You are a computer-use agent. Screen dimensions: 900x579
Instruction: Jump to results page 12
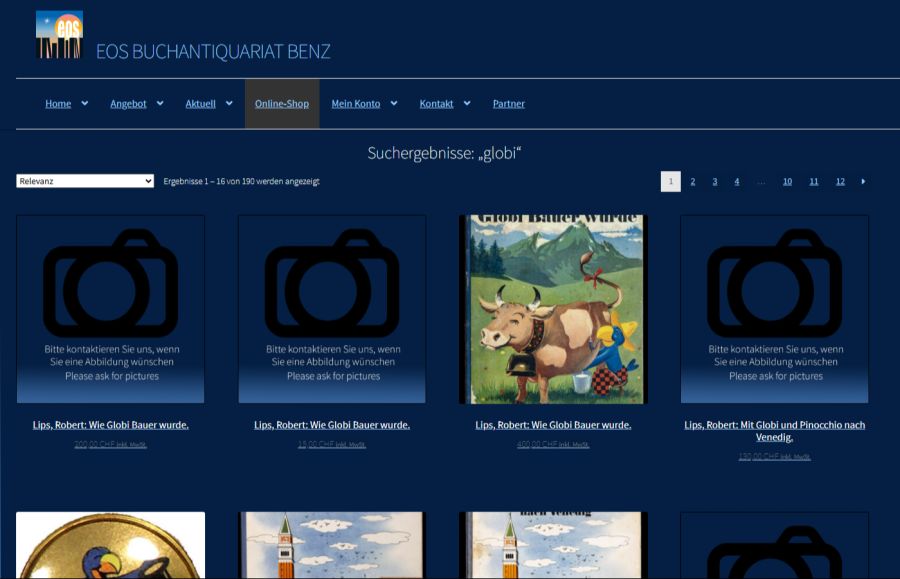[x=840, y=181]
